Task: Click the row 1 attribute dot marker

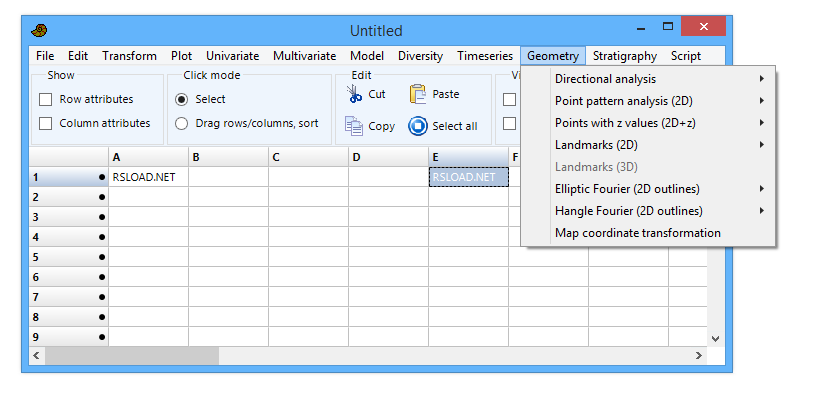Action: [102, 177]
